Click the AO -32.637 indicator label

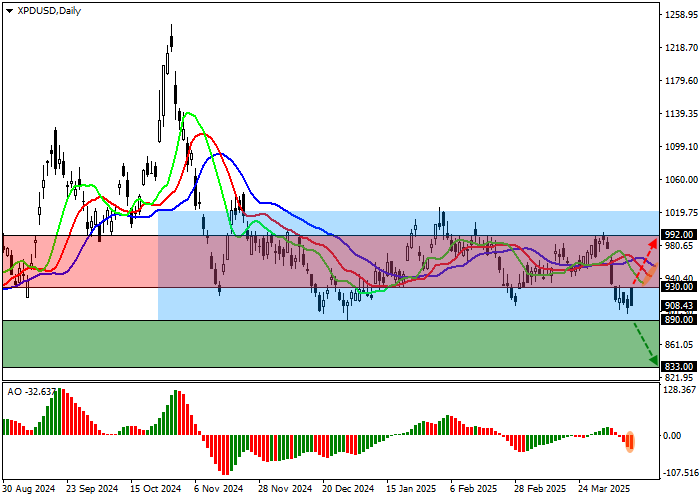click(x=30, y=389)
